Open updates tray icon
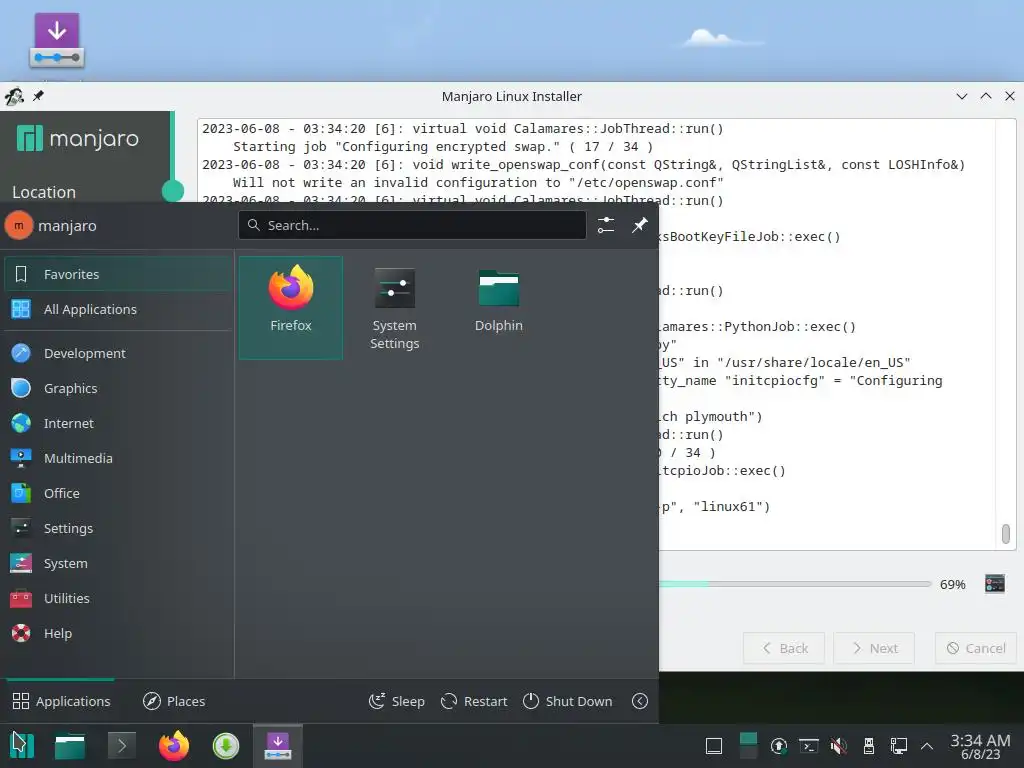The width and height of the screenshot is (1024, 768). coord(778,746)
